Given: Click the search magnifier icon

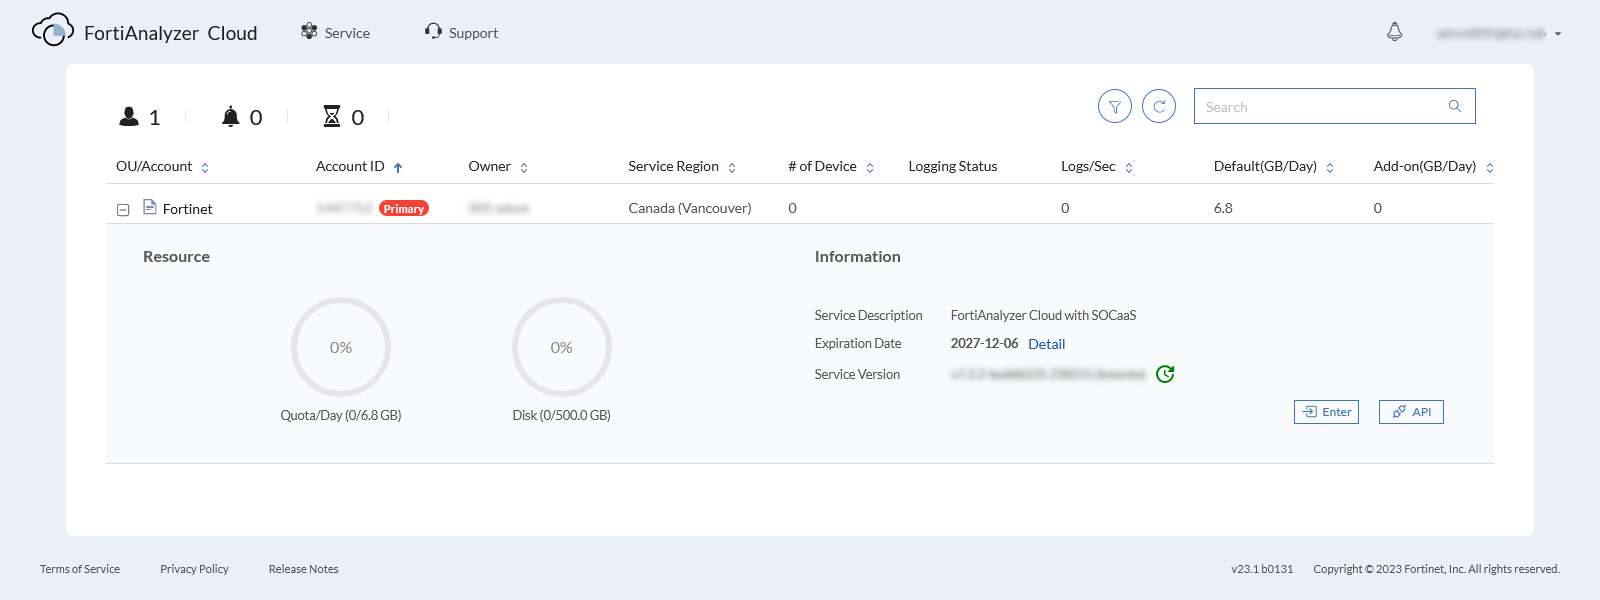Looking at the screenshot, I should click(x=1454, y=106).
